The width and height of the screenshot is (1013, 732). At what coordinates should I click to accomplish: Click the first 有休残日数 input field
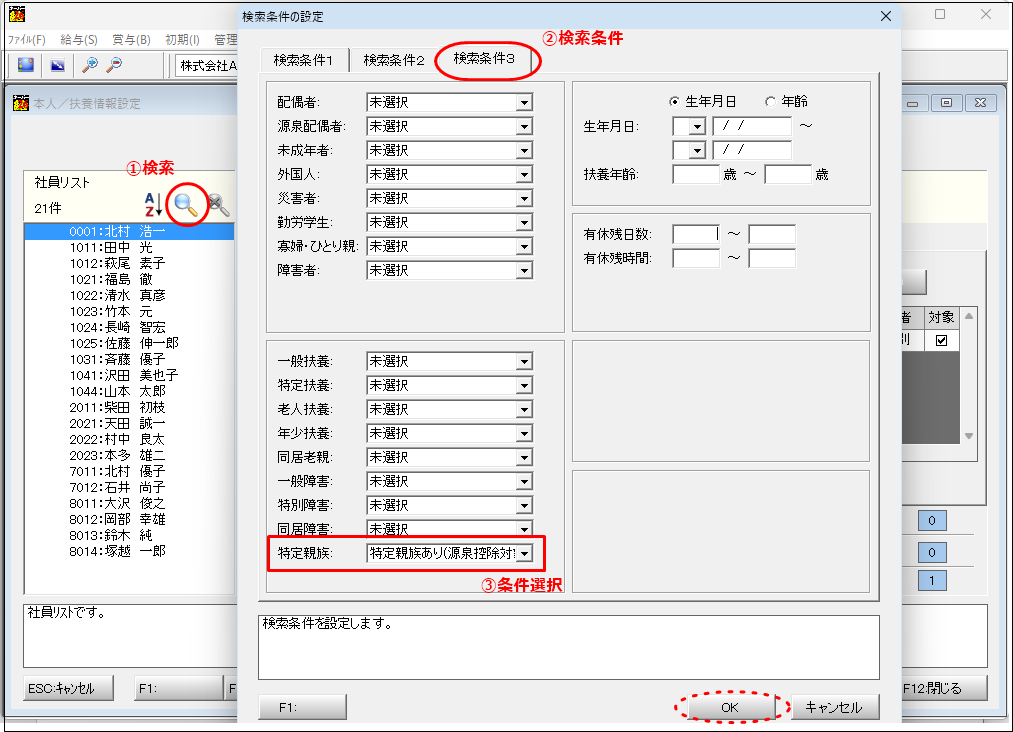pos(695,234)
